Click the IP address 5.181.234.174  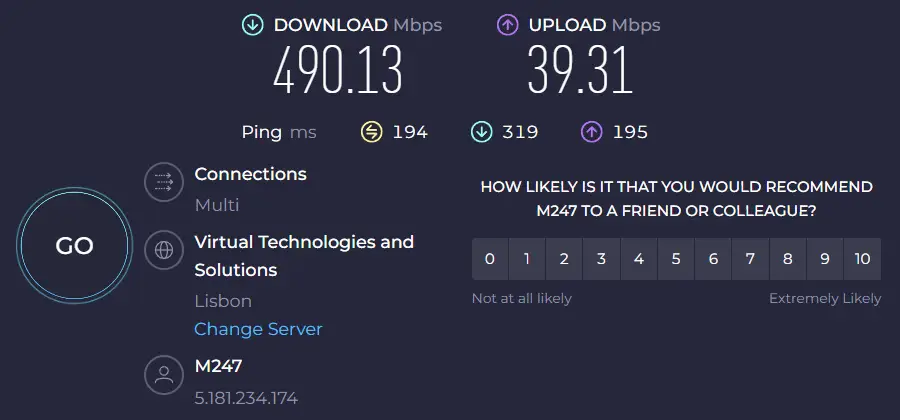246,398
